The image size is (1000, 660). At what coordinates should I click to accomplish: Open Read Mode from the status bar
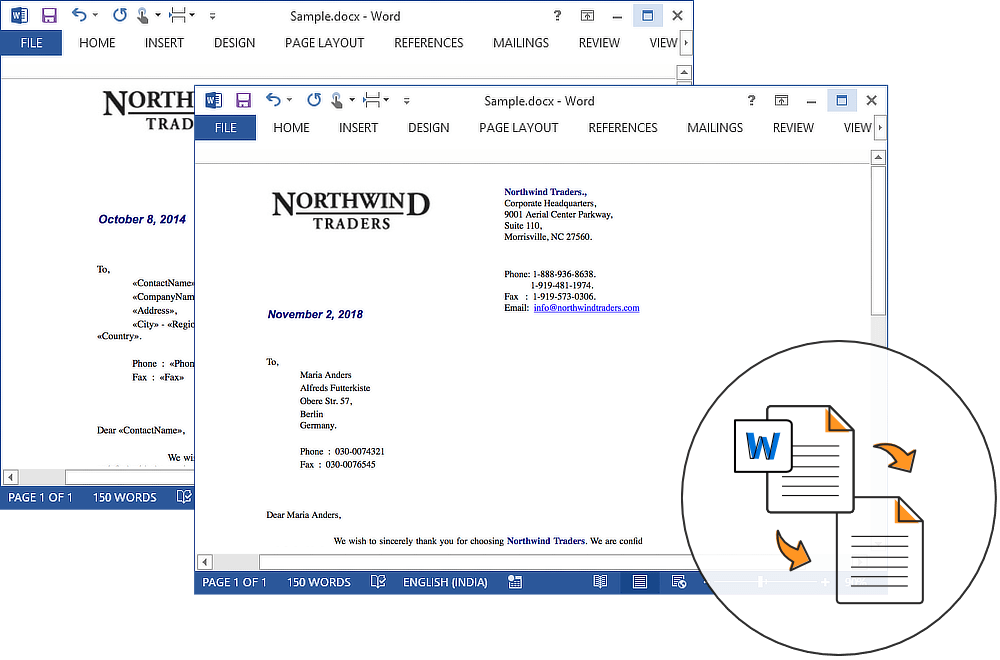point(599,581)
